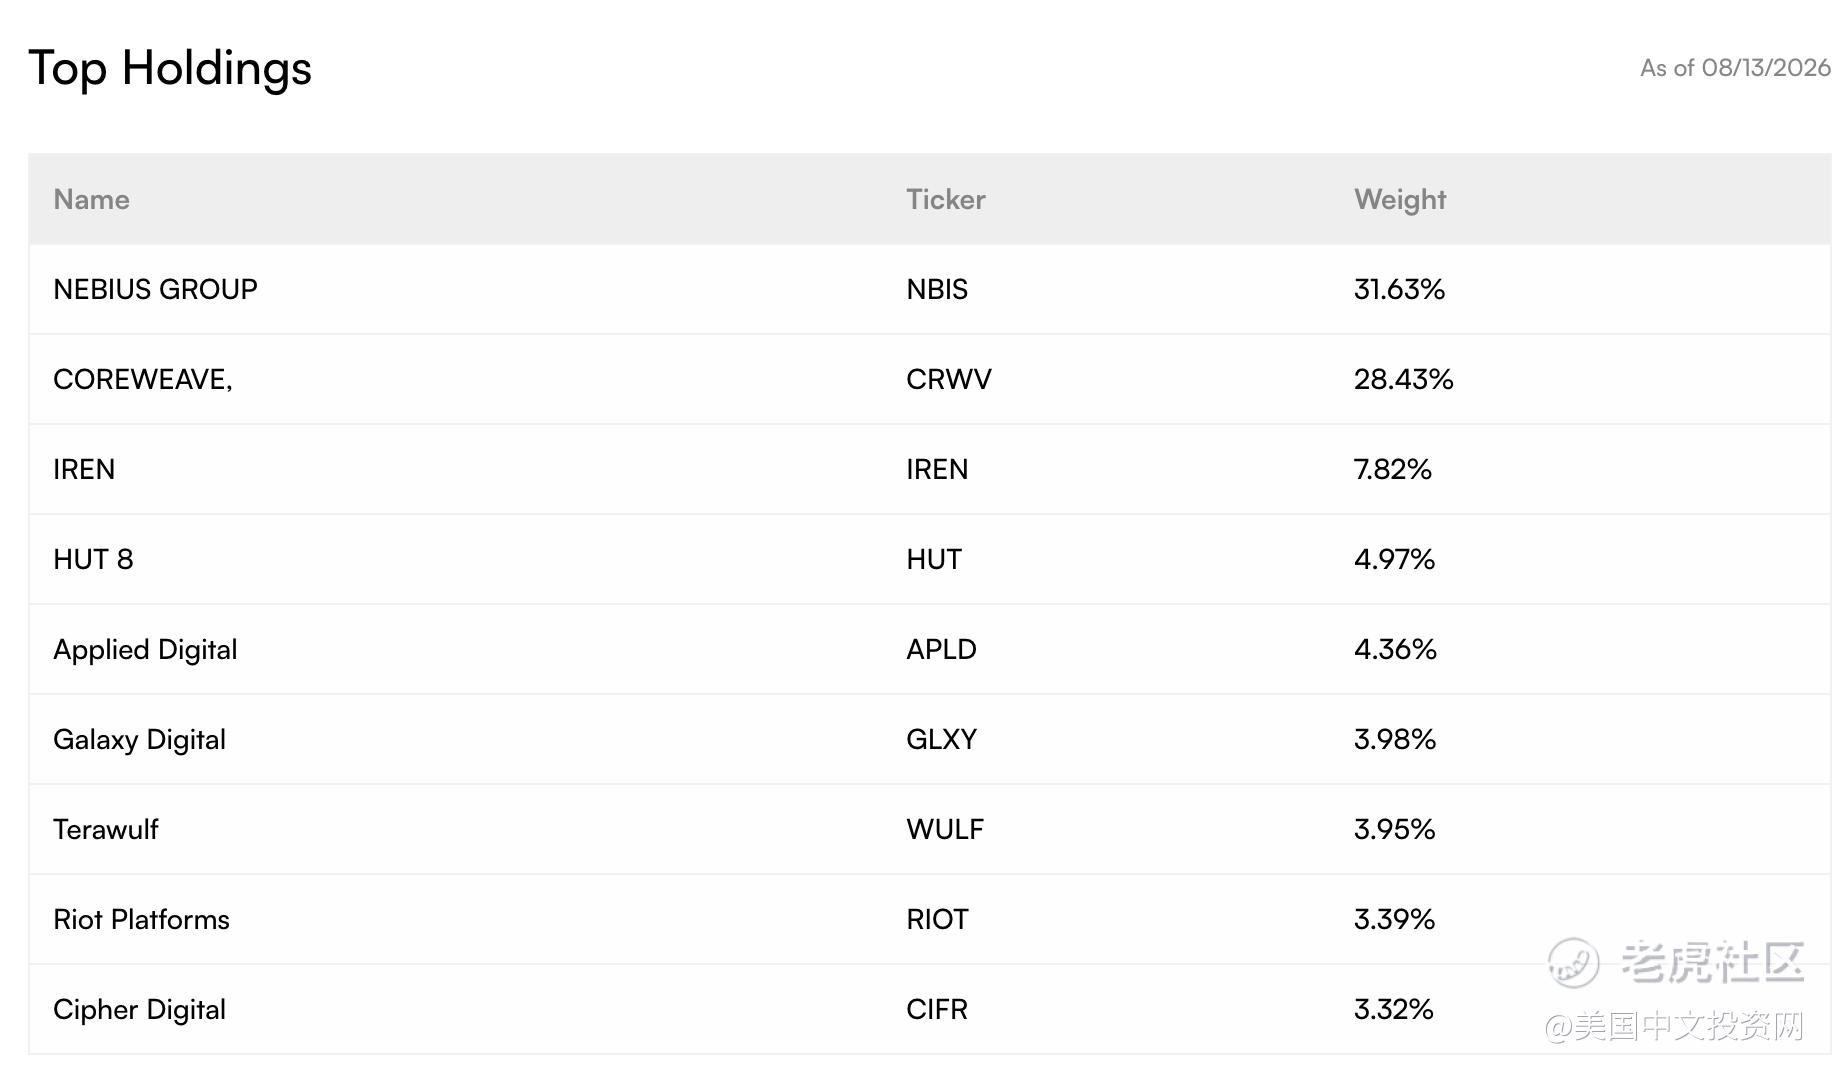Select the Galaxy Digital holding name
This screenshot has width=1840, height=1068.
(x=139, y=740)
